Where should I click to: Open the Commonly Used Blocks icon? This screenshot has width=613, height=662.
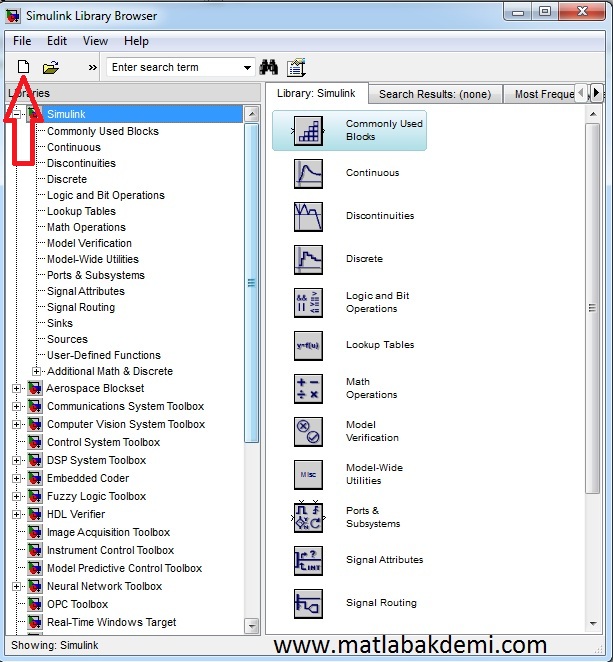click(x=308, y=131)
